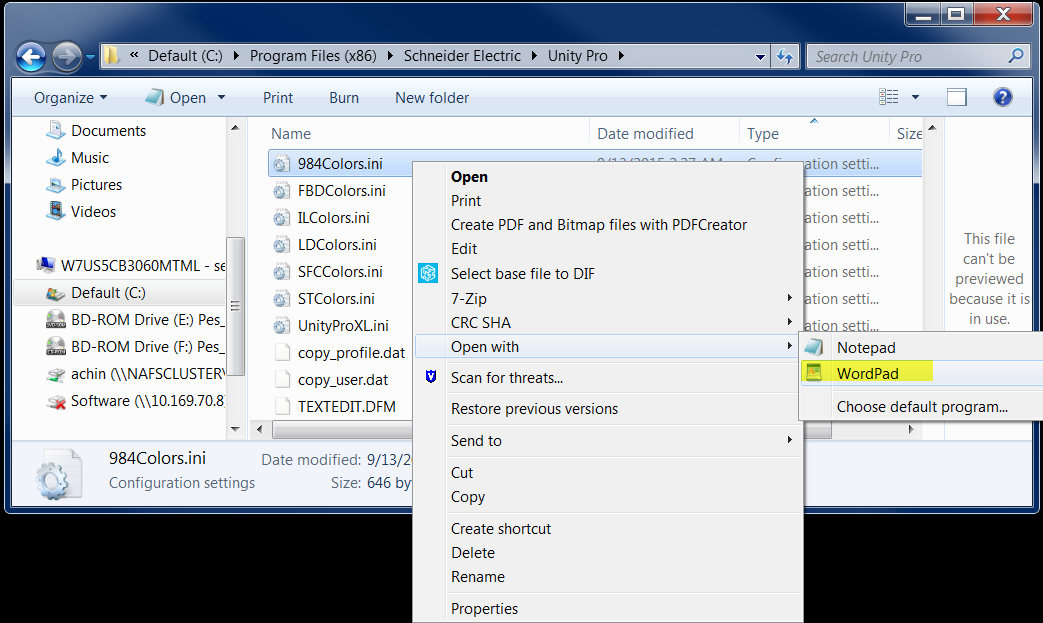
Task: Toggle the preview pane icon
Action: (x=957, y=98)
